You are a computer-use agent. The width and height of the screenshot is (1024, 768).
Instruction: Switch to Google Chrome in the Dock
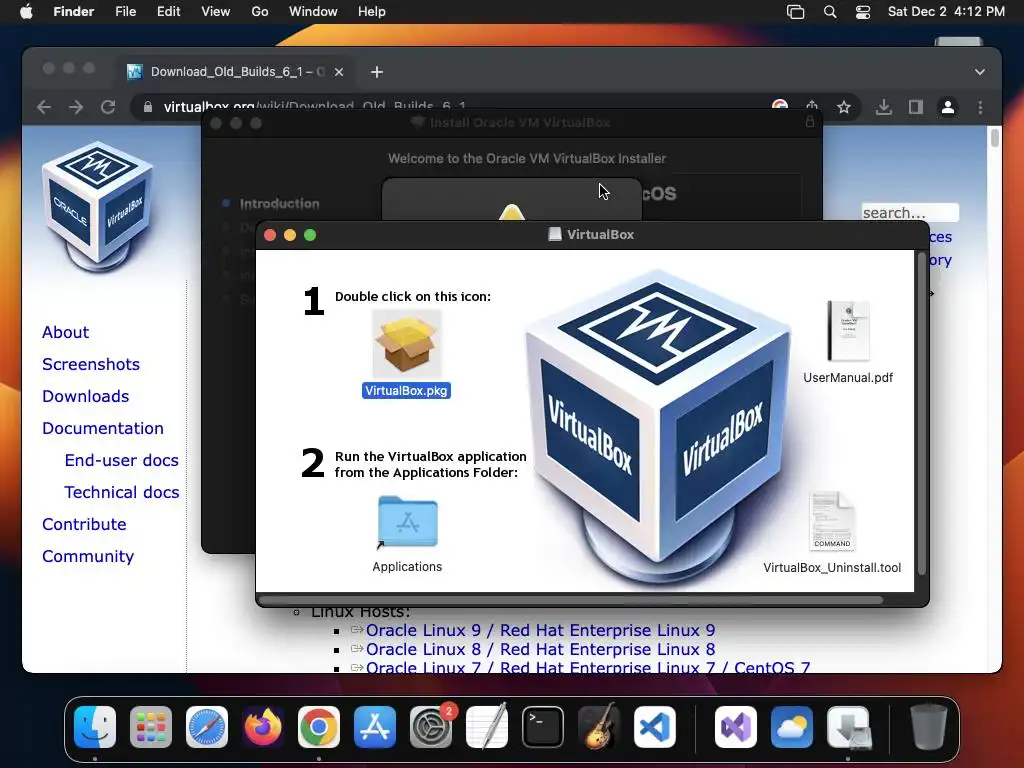tap(319, 727)
